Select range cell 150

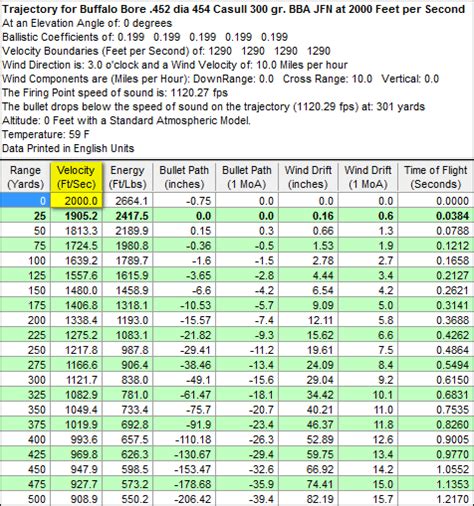click(x=25, y=290)
